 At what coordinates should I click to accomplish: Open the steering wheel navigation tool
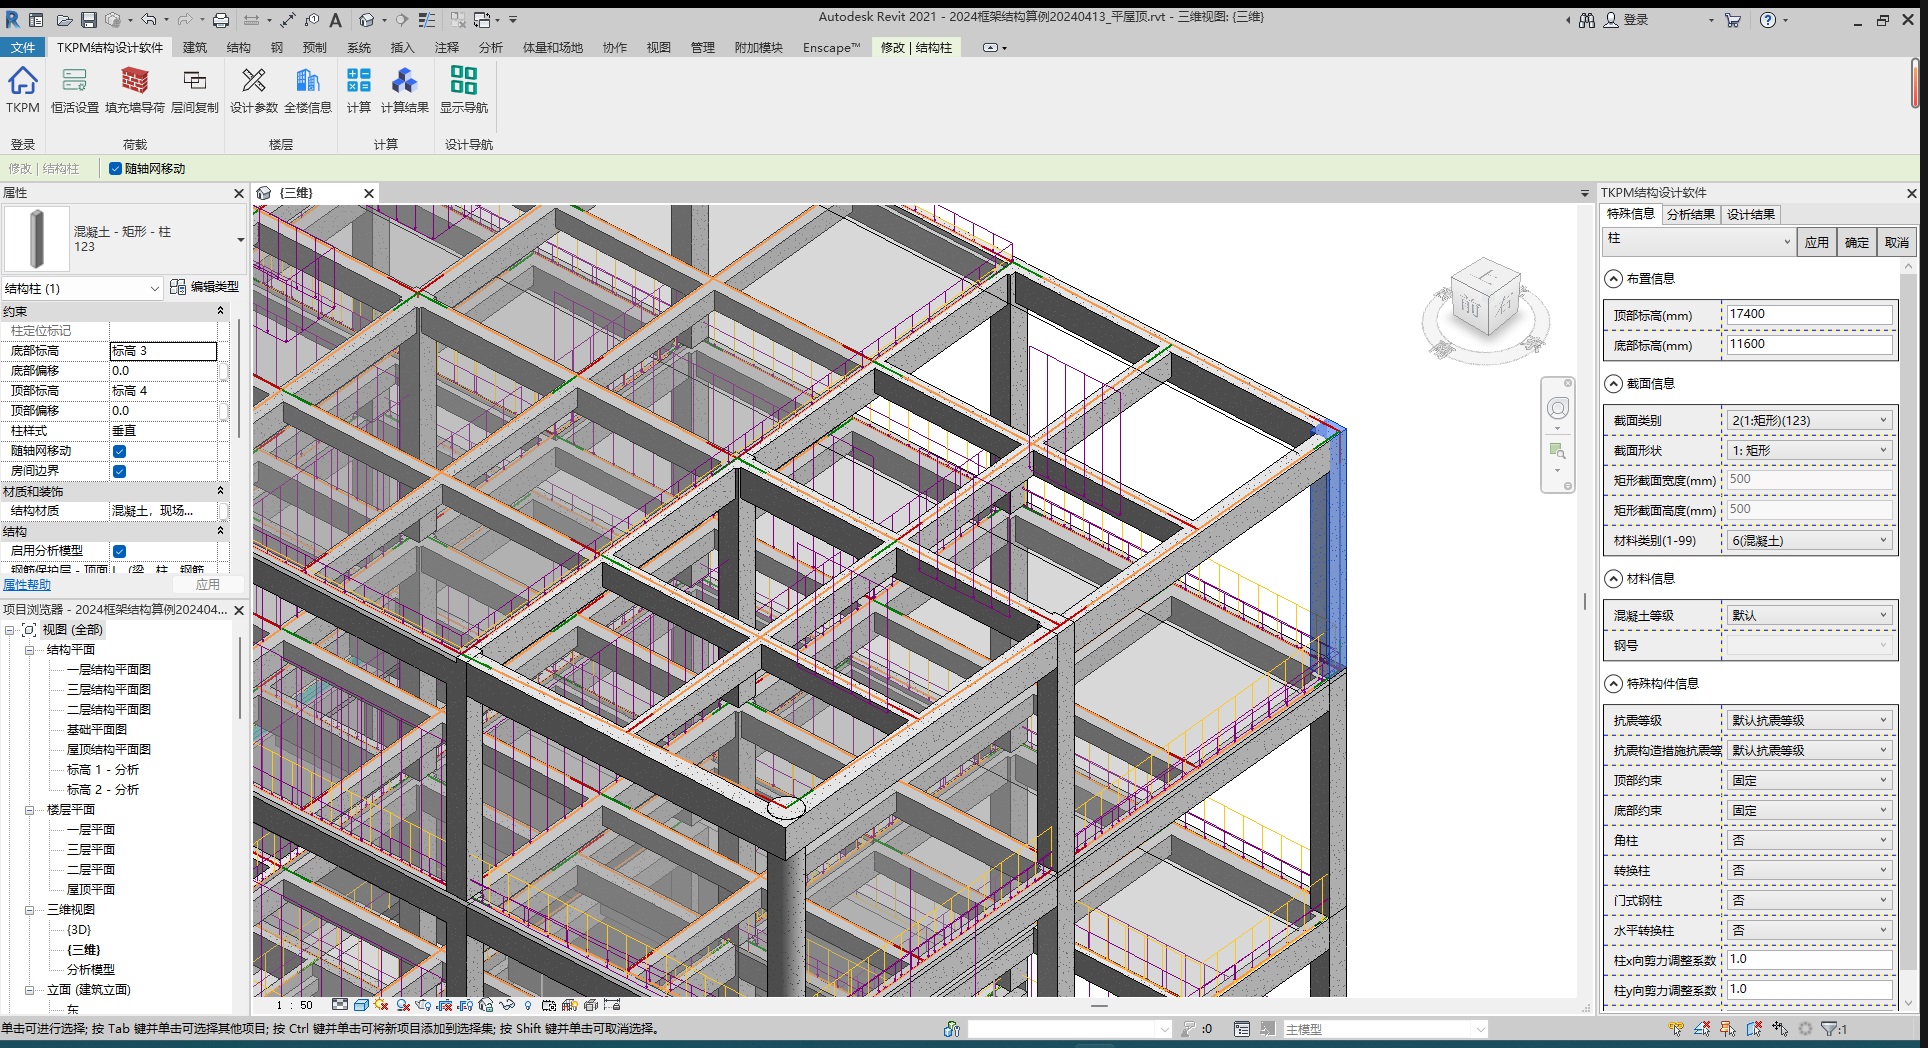click(x=1558, y=408)
